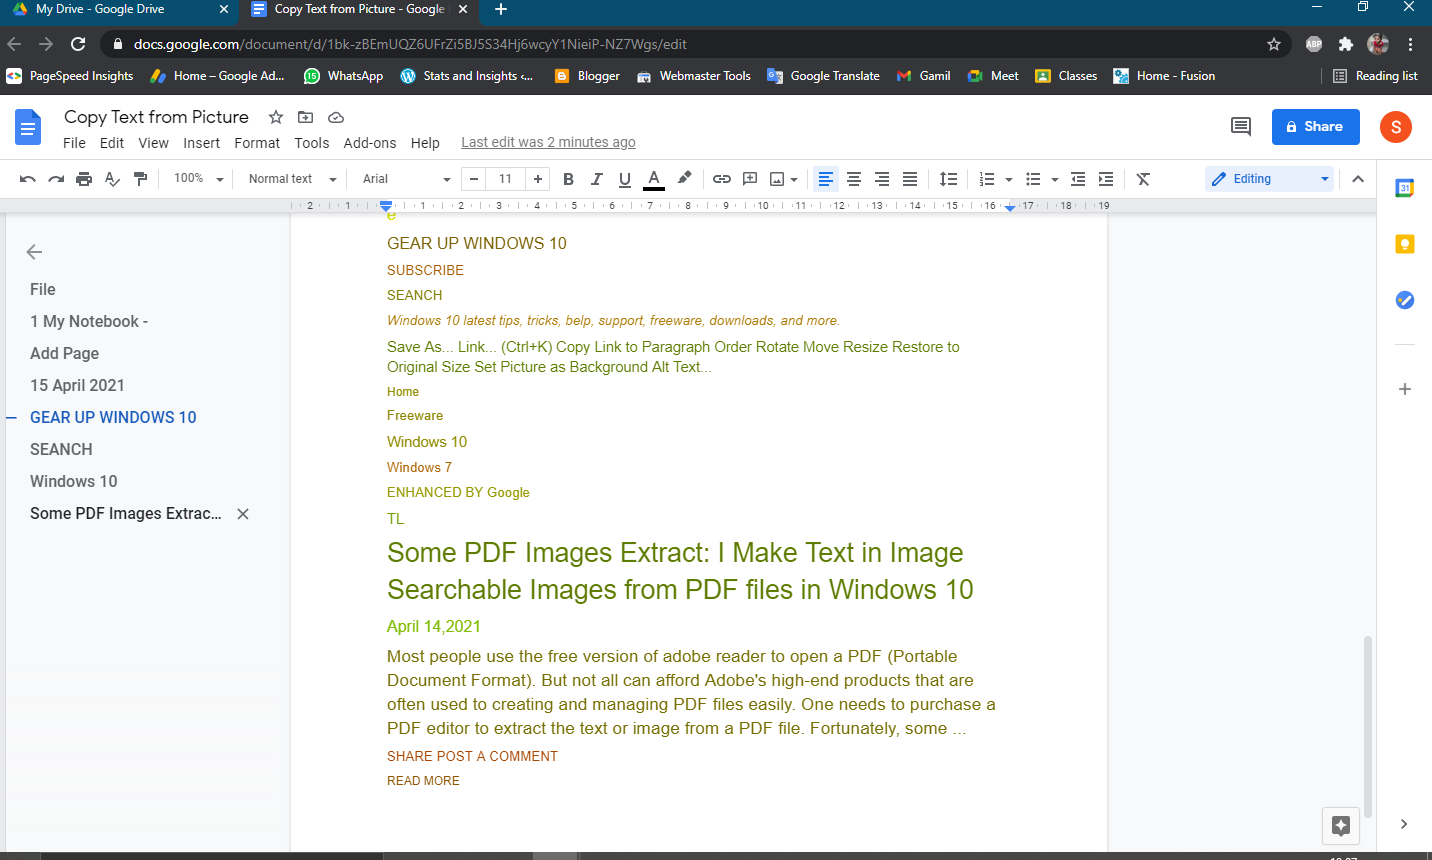Click the Insert link icon
Viewport: 1432px width, 860px height.
(x=722, y=179)
